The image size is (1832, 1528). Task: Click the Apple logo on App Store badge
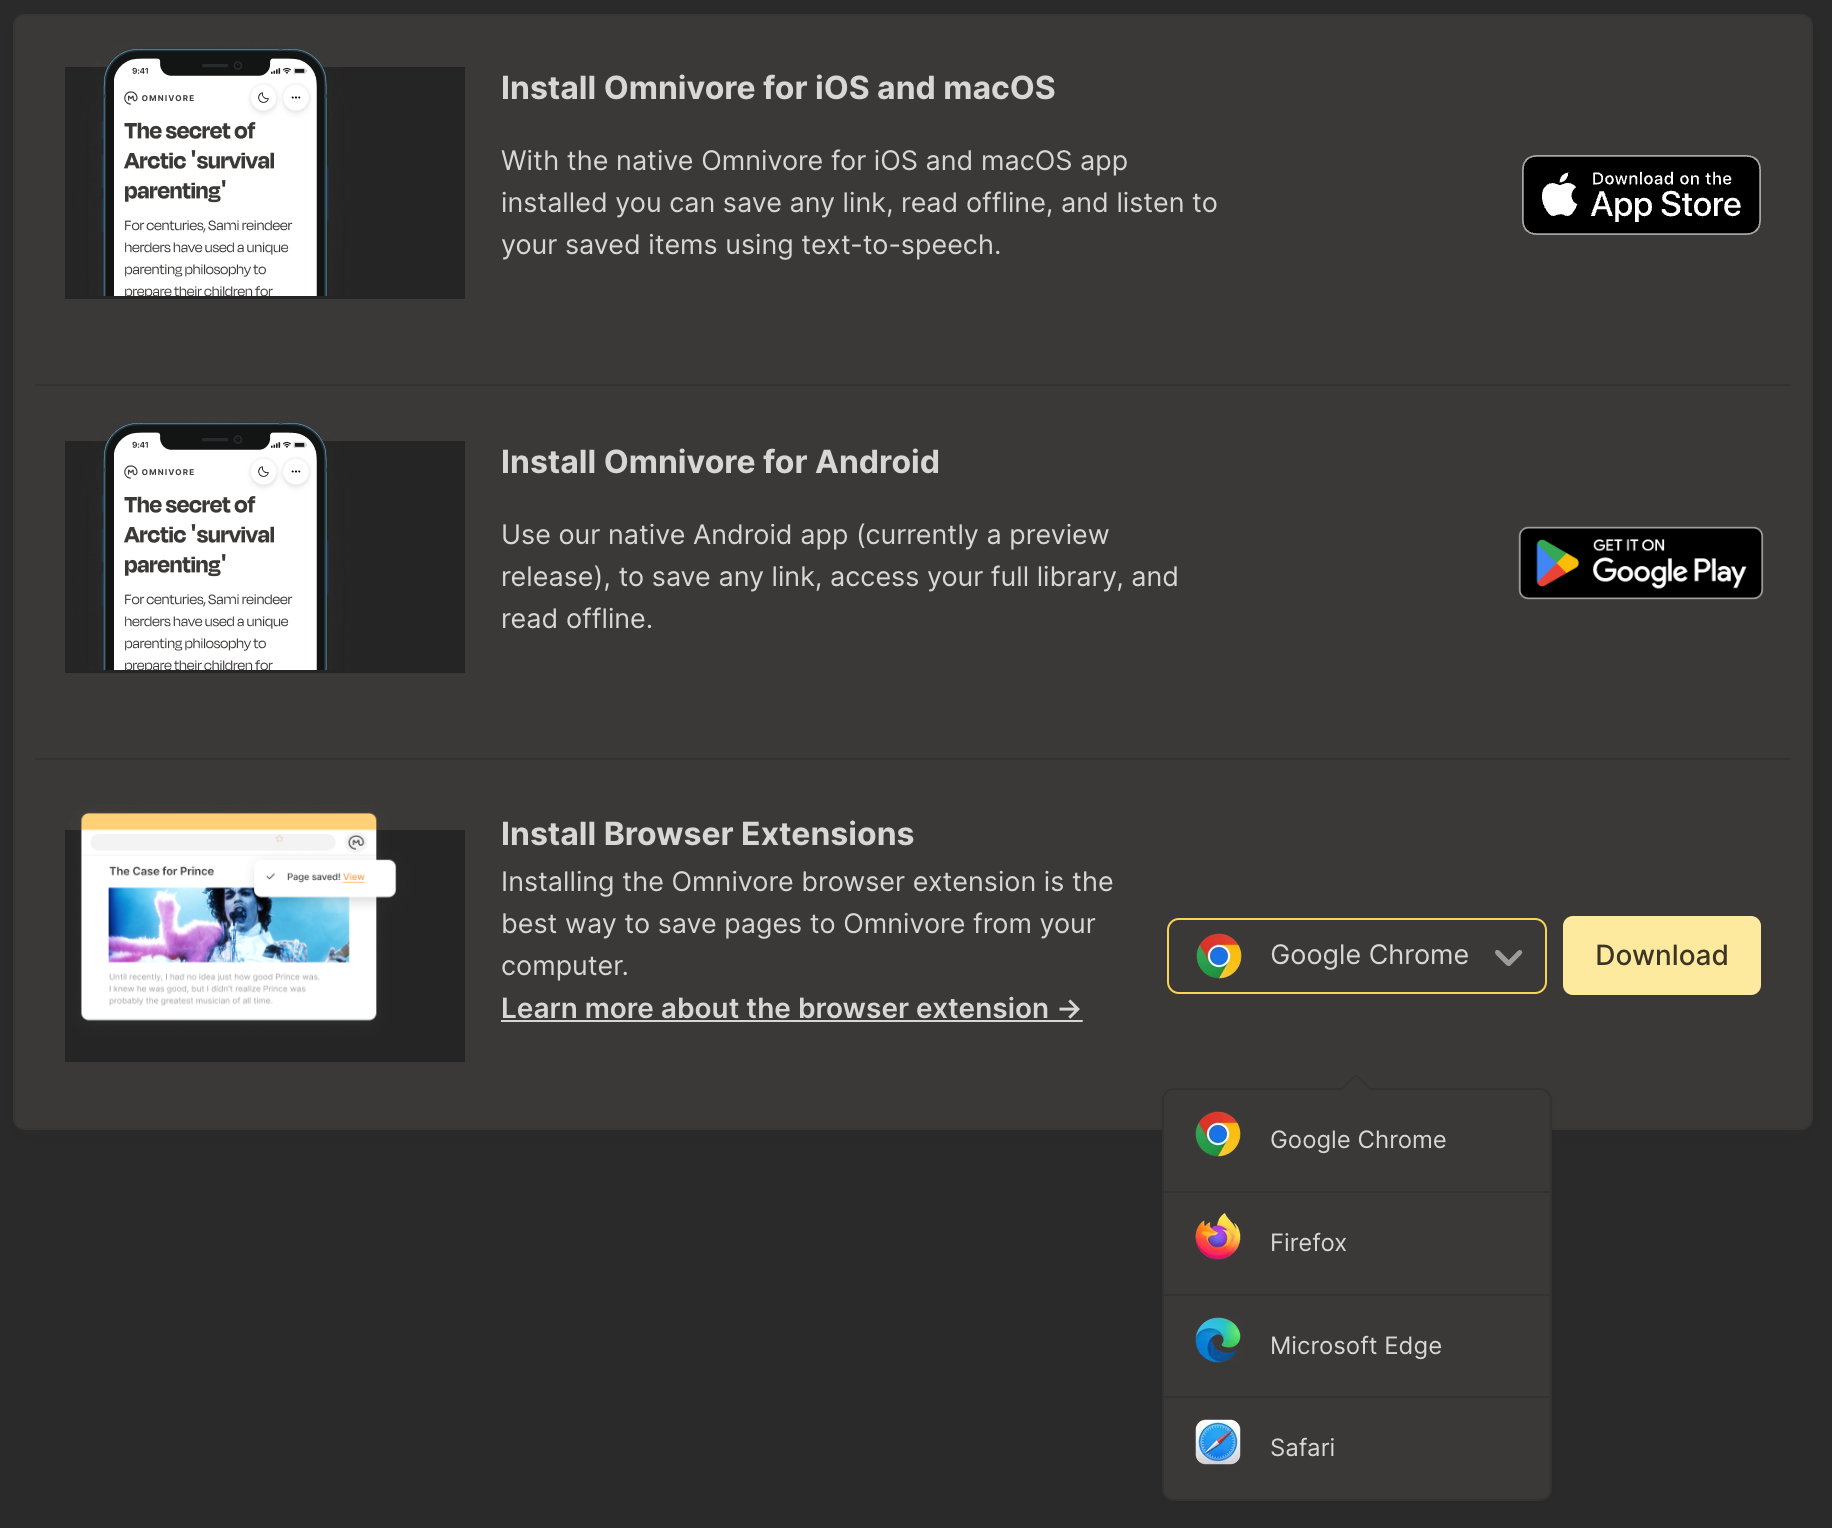click(1559, 194)
